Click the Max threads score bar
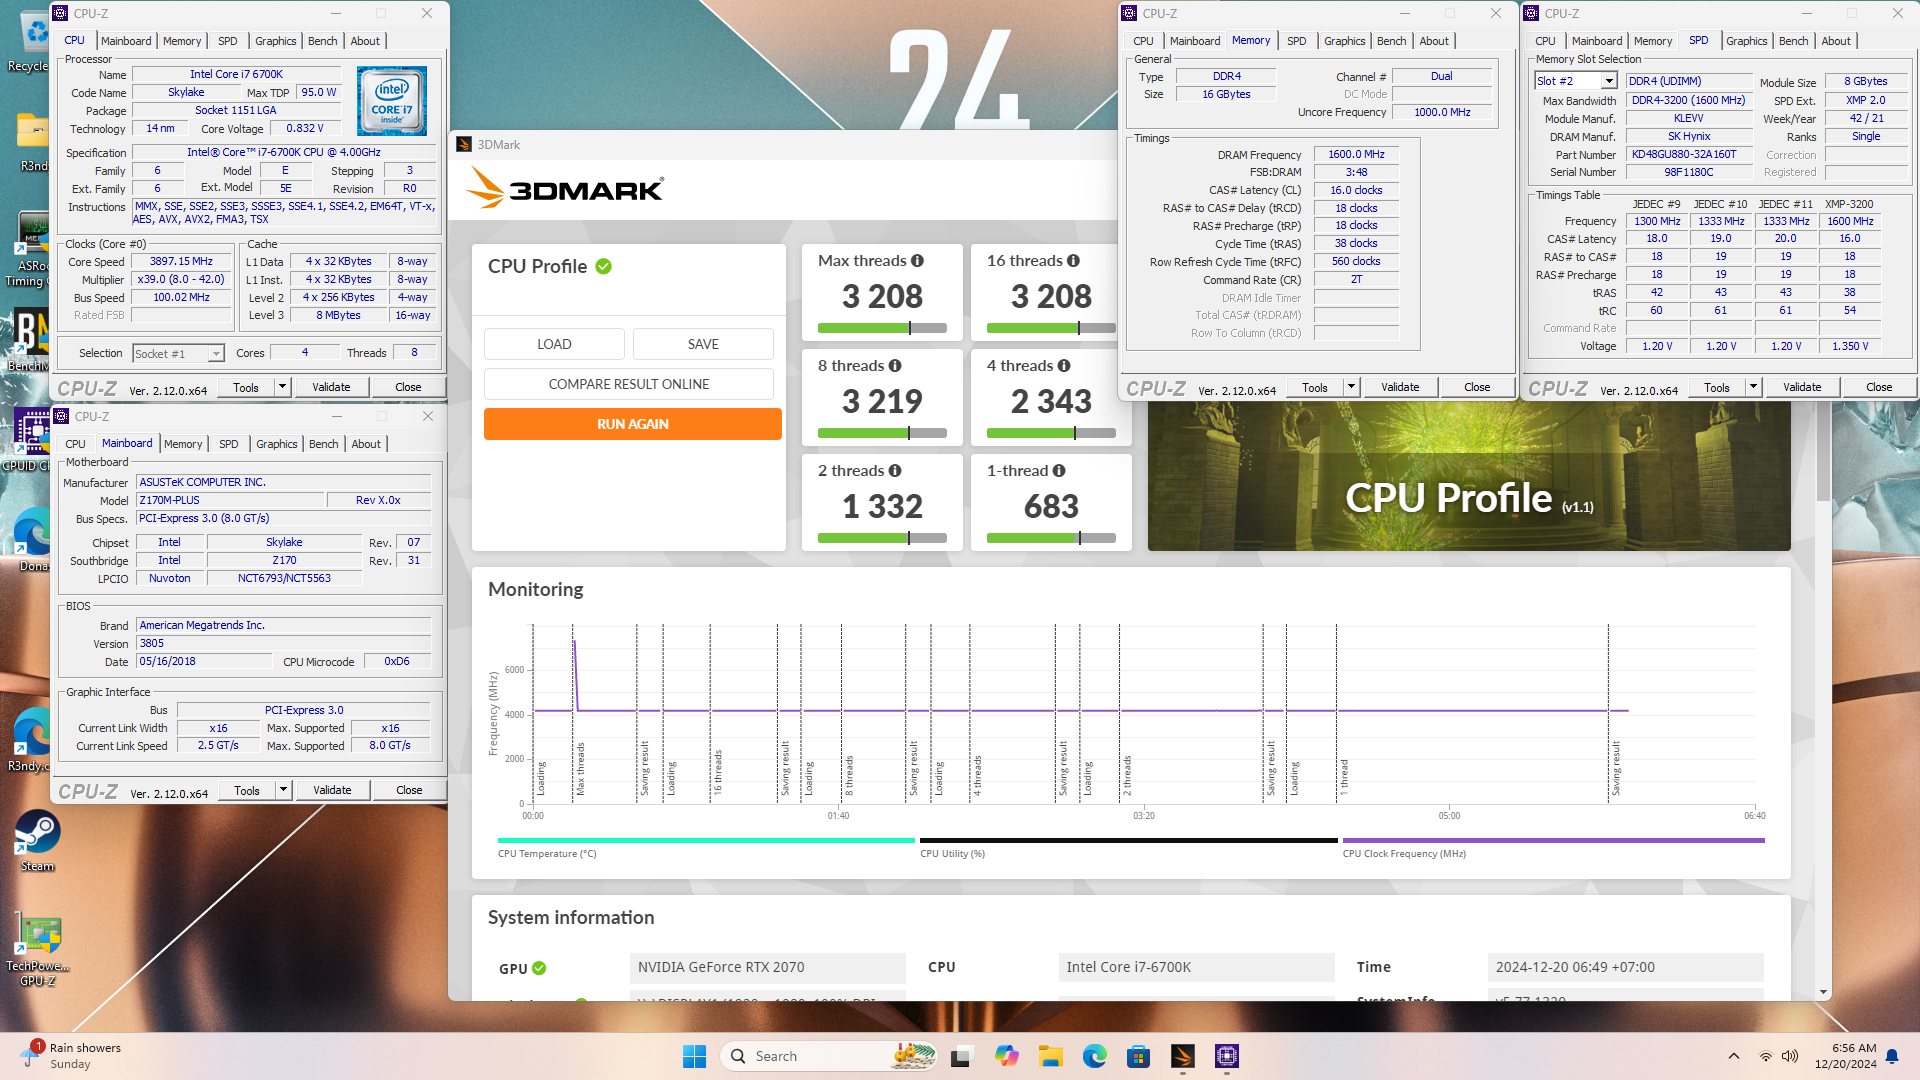The width and height of the screenshot is (1920, 1080). coord(882,328)
